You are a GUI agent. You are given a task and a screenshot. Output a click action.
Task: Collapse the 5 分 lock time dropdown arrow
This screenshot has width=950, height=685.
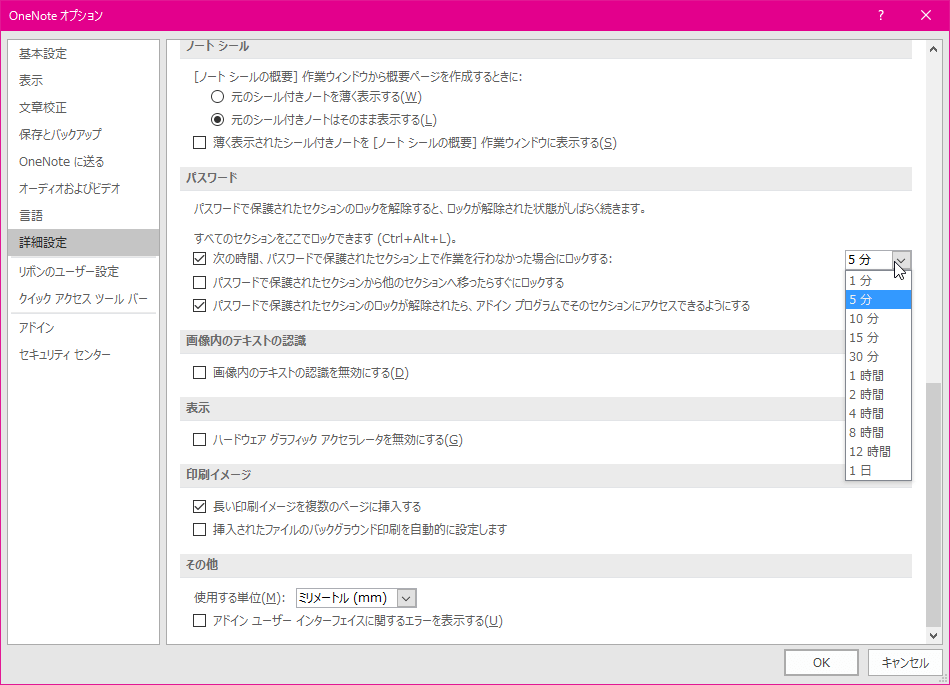[902, 260]
